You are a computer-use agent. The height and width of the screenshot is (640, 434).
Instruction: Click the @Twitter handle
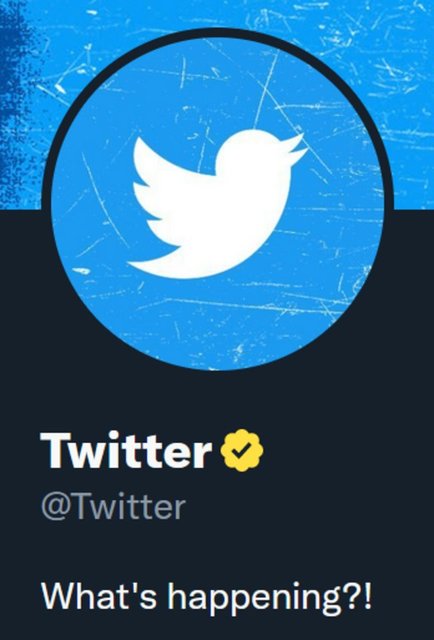[113, 507]
